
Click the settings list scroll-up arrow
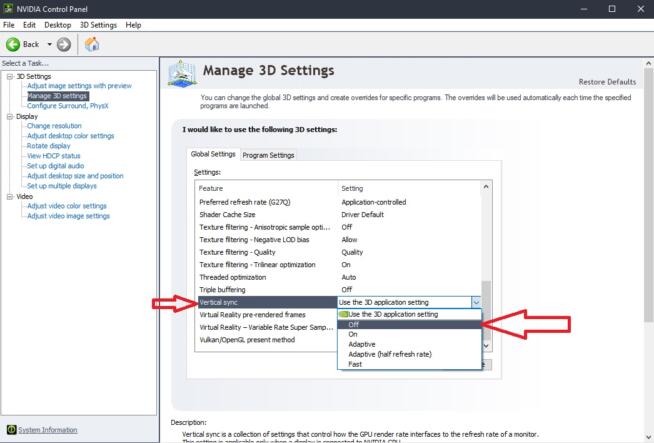click(486, 187)
